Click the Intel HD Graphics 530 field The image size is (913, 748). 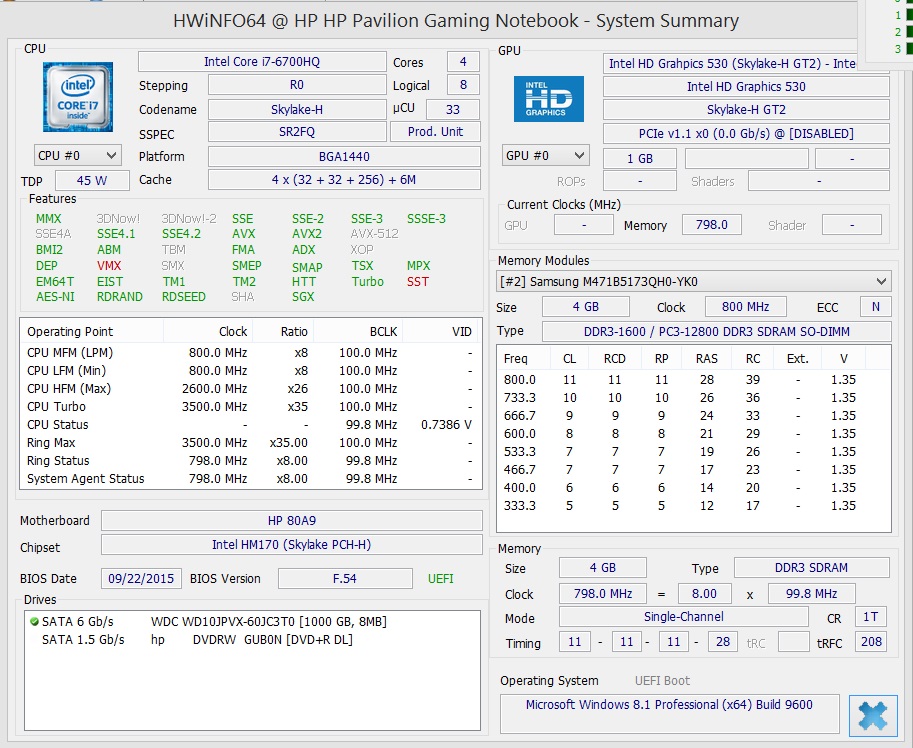tap(746, 87)
